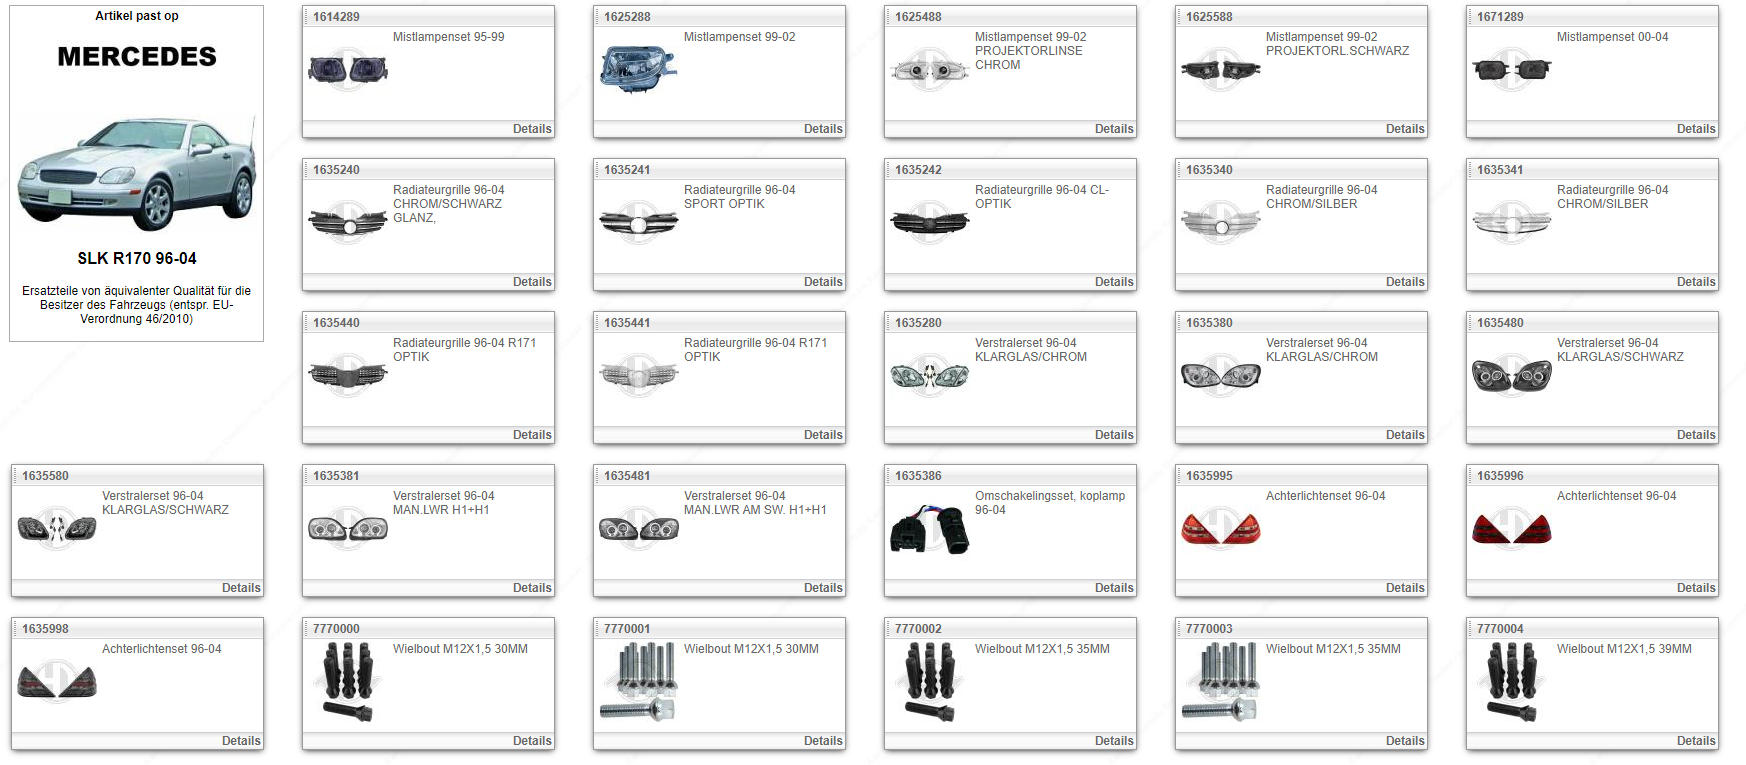Open Details for taillight set 1635996
This screenshot has height=765, width=1746.
(1695, 588)
